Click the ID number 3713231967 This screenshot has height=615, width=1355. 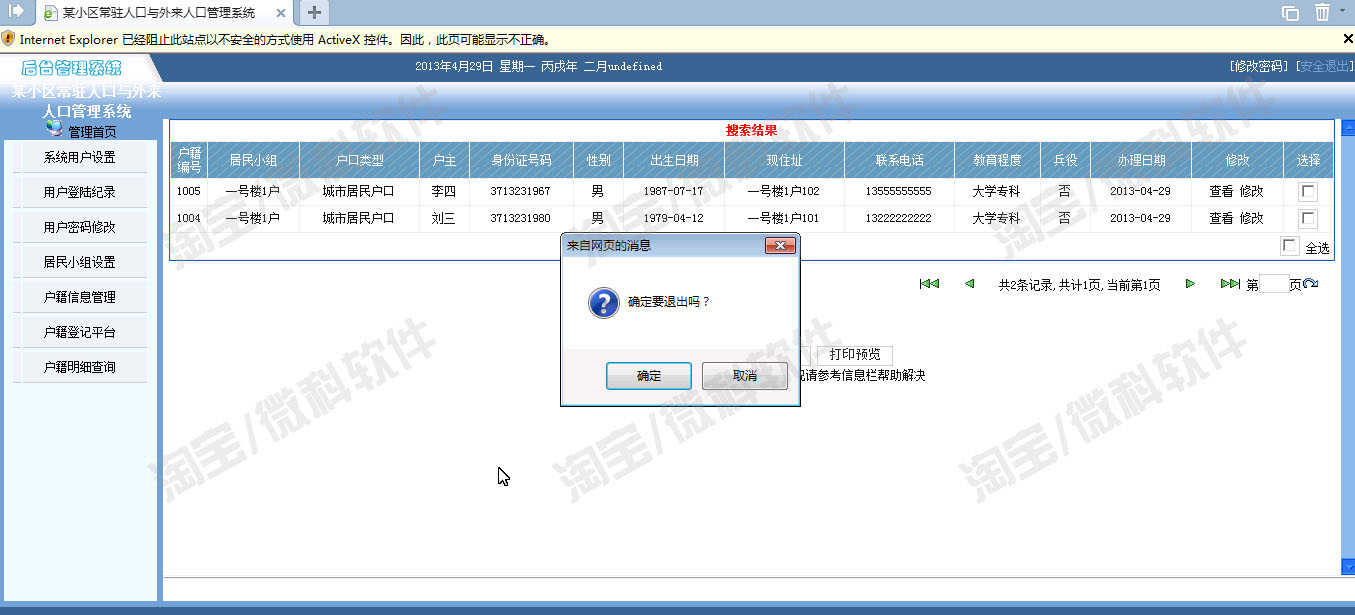[520, 191]
